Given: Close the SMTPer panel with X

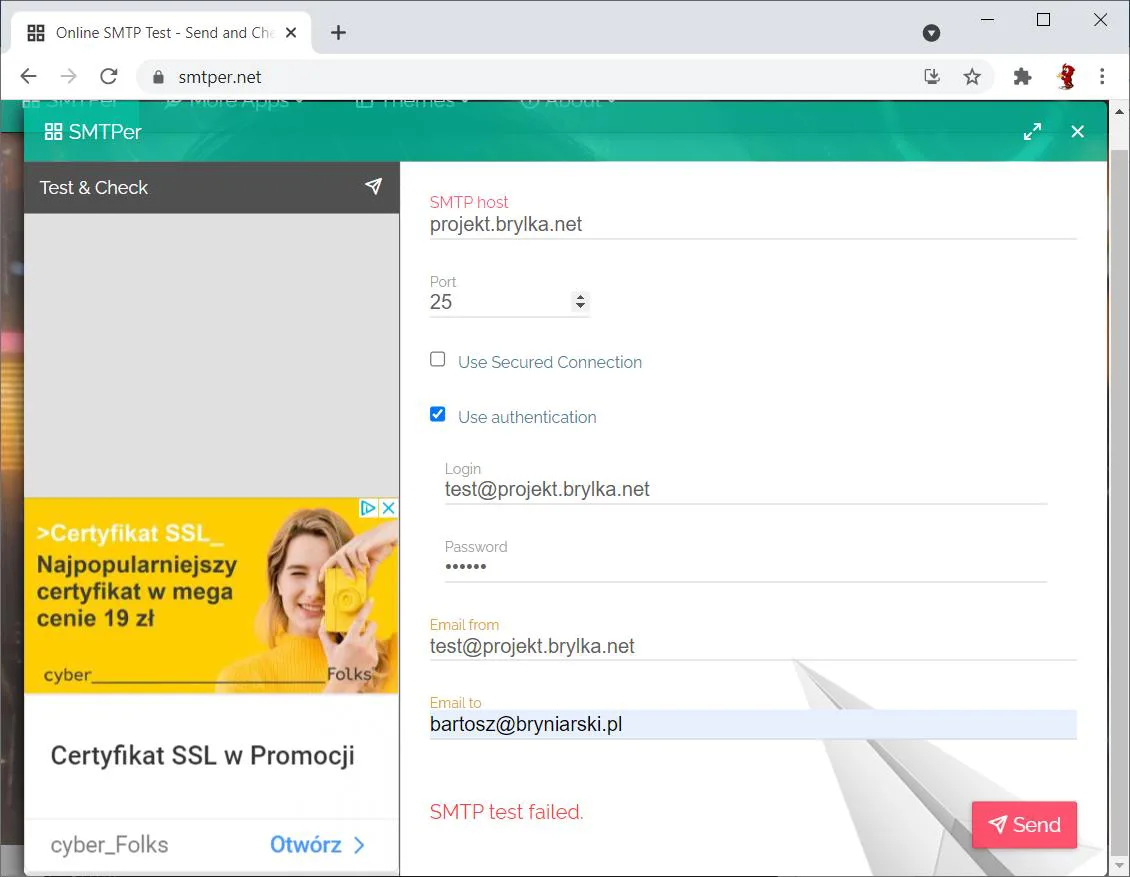Looking at the screenshot, I should click(x=1077, y=132).
